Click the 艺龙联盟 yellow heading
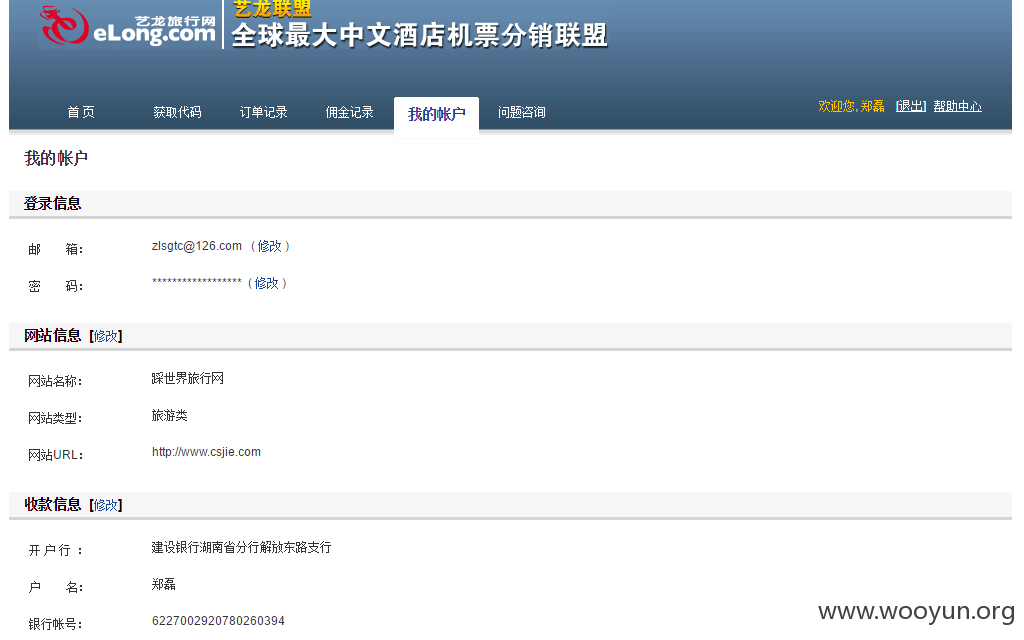Image resolution: width=1024 pixels, height=640 pixels. click(x=272, y=8)
